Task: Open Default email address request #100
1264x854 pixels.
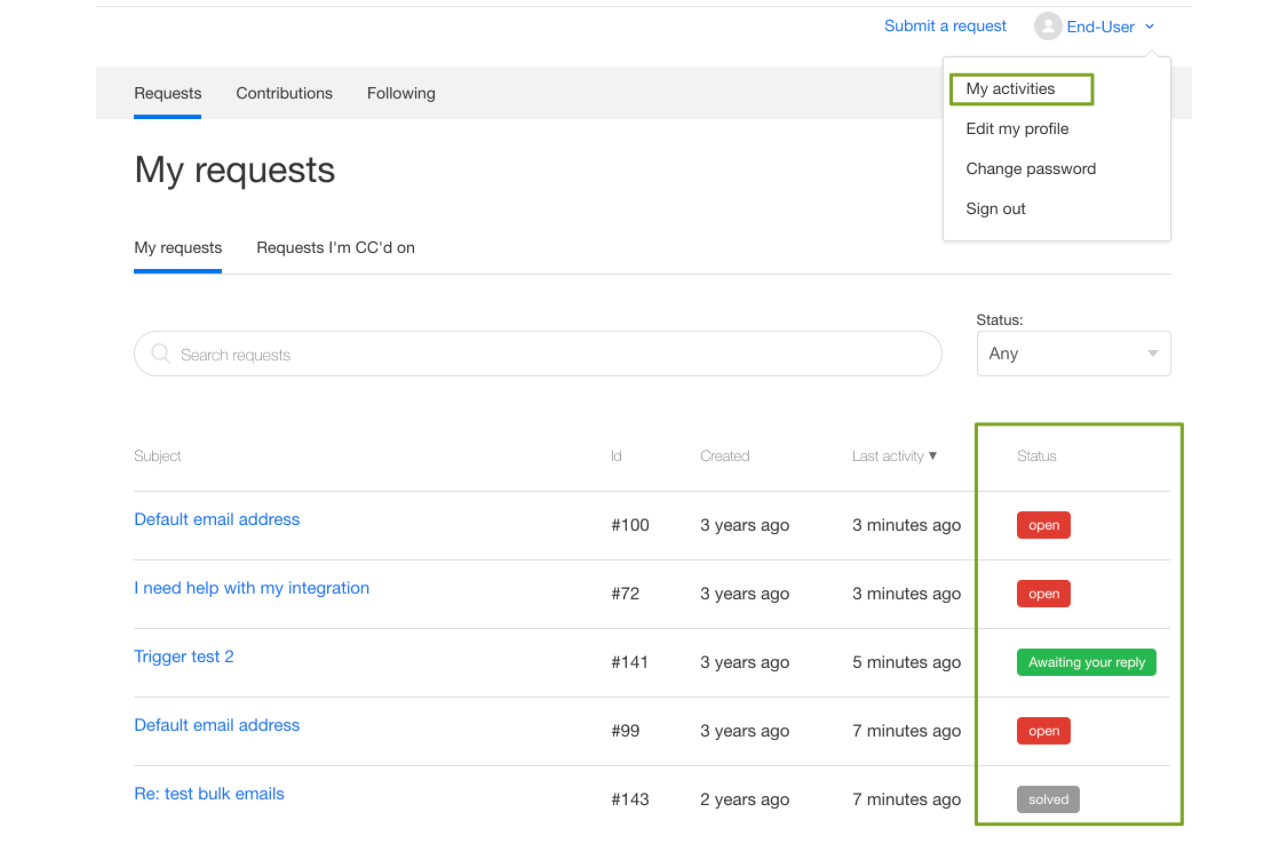Action: tap(217, 520)
